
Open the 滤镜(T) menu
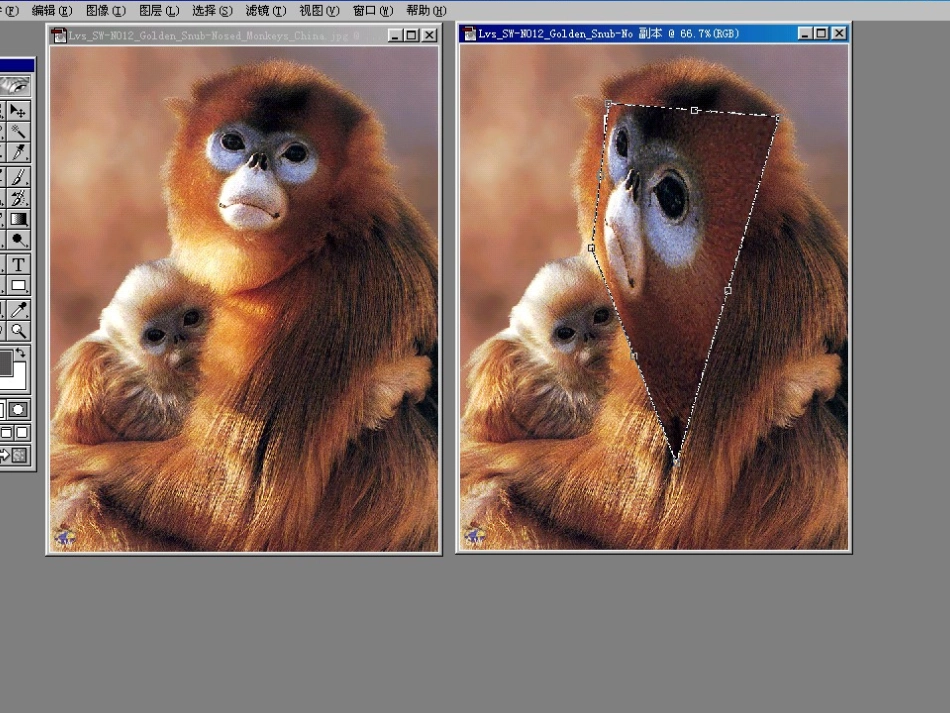(265, 10)
